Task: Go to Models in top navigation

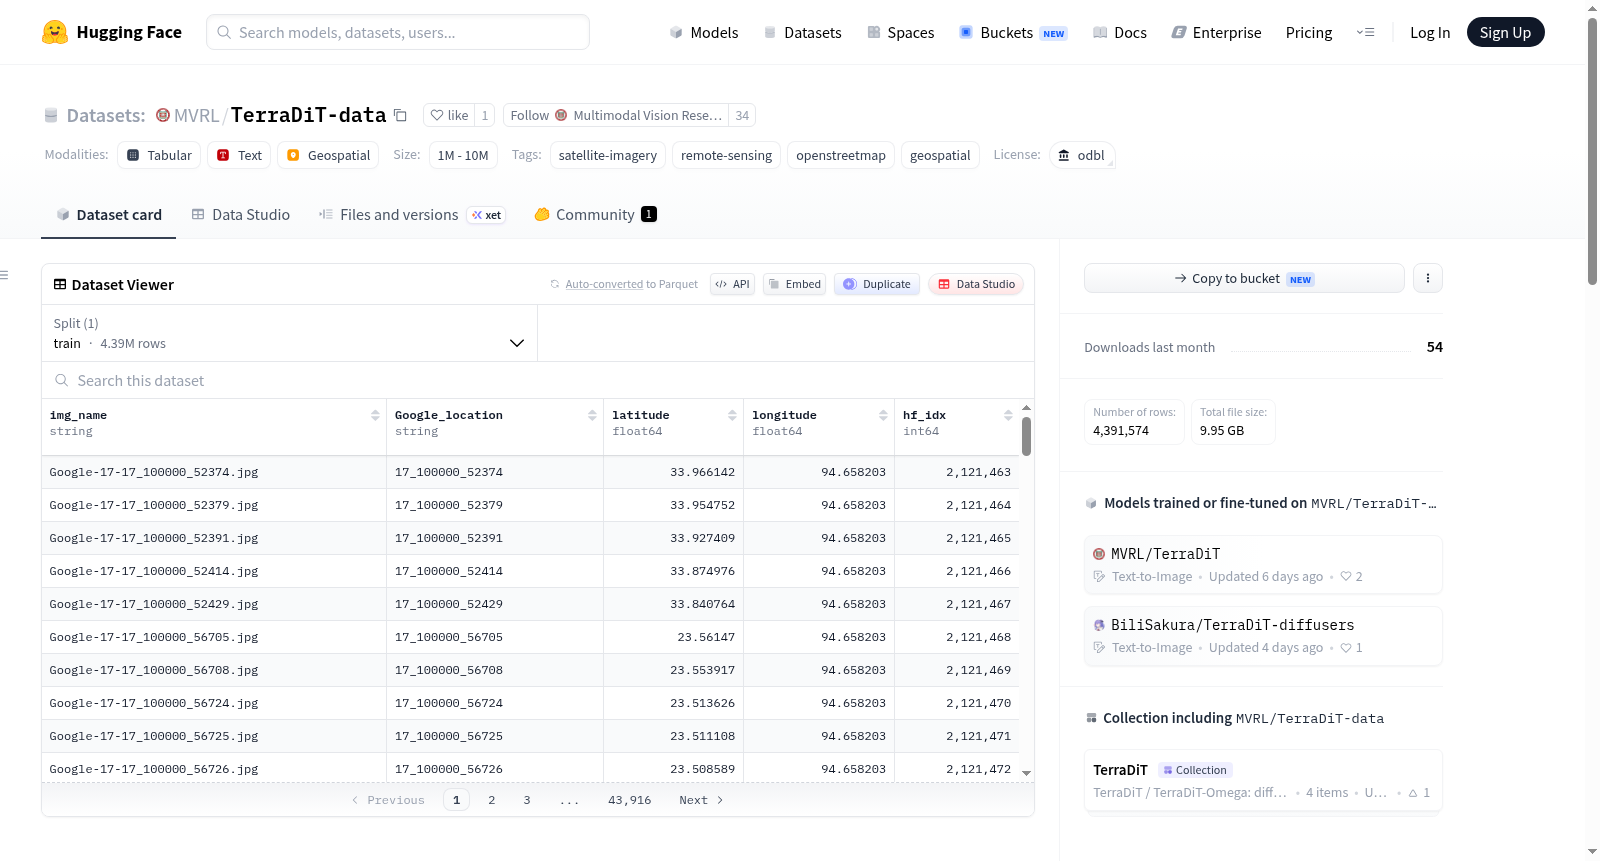Action: [704, 32]
